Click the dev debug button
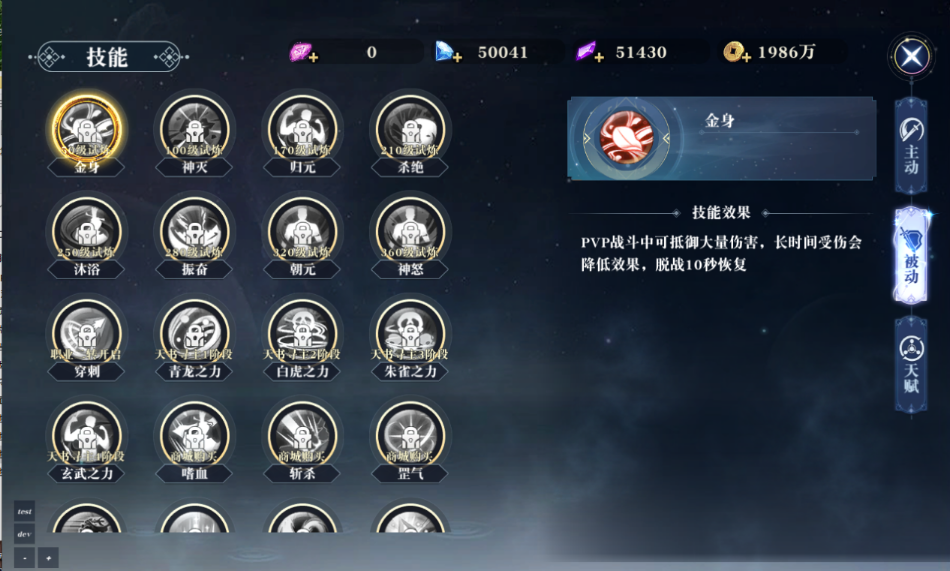This screenshot has width=950, height=571. (24, 534)
